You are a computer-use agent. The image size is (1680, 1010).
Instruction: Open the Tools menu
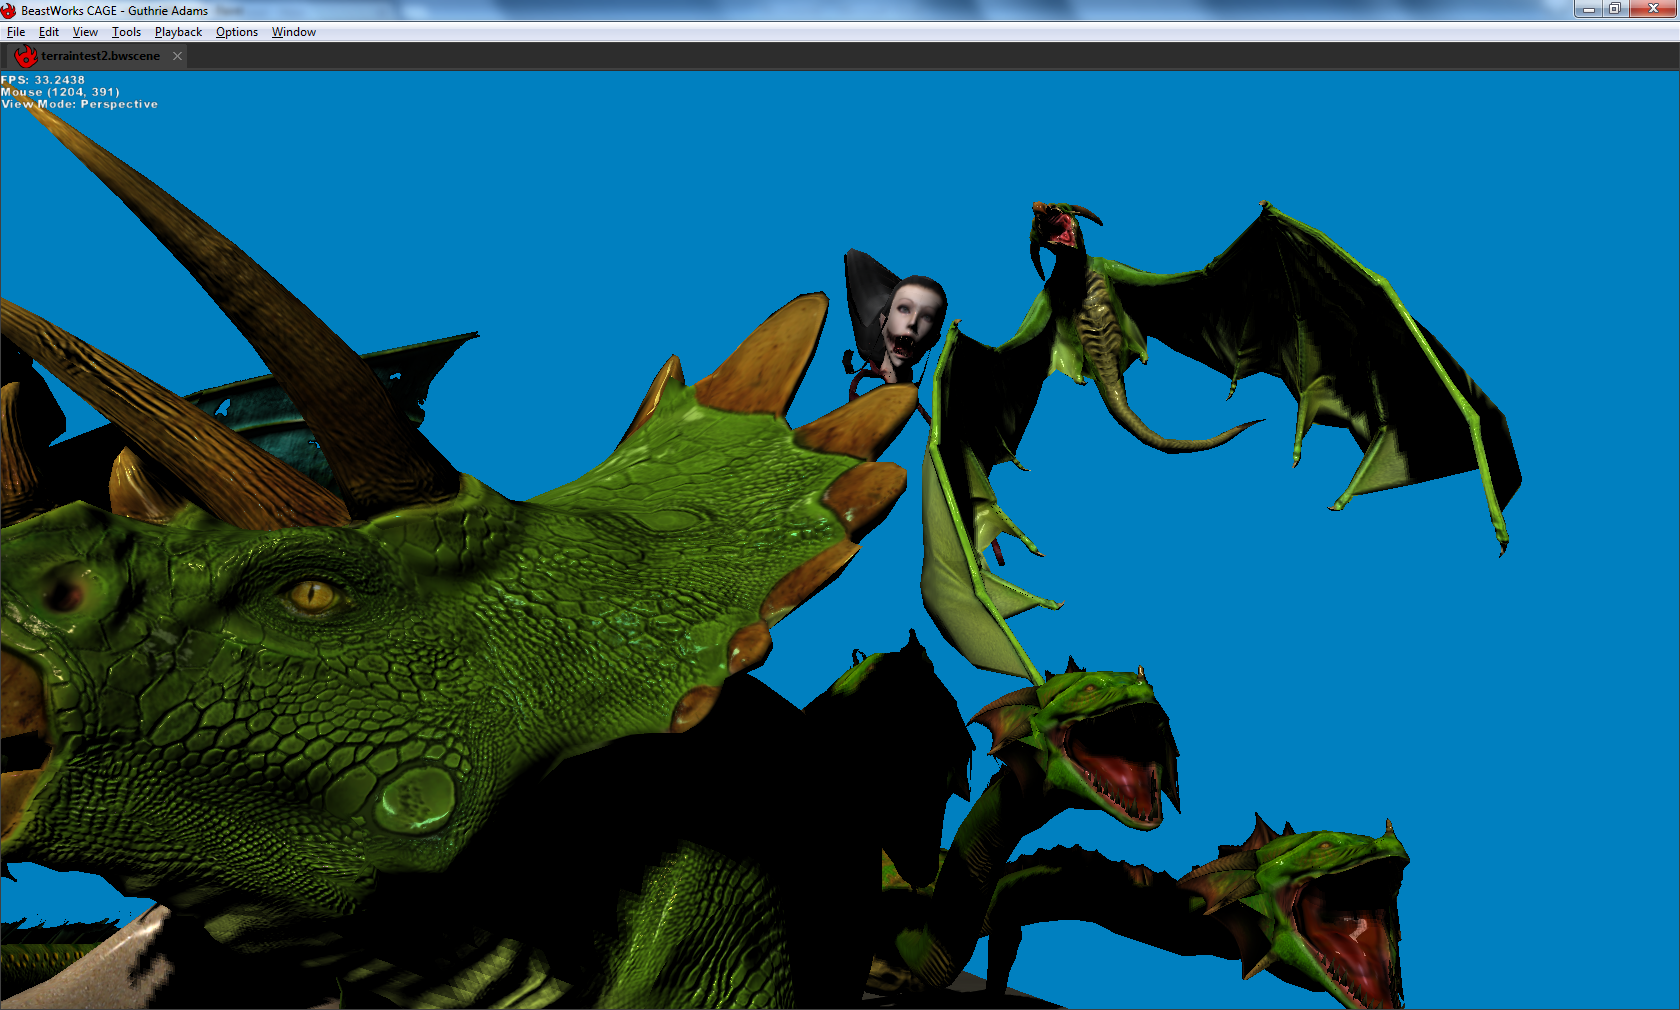pyautogui.click(x=126, y=32)
